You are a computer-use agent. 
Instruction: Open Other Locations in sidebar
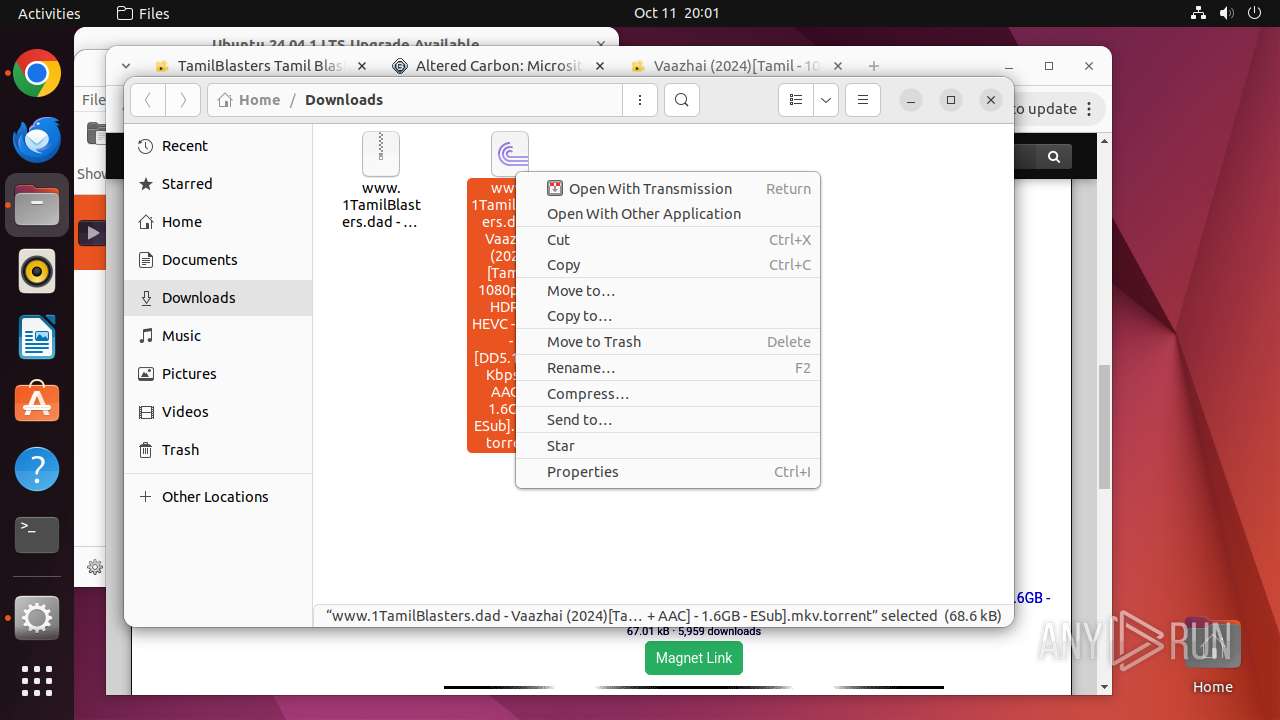tap(218, 497)
